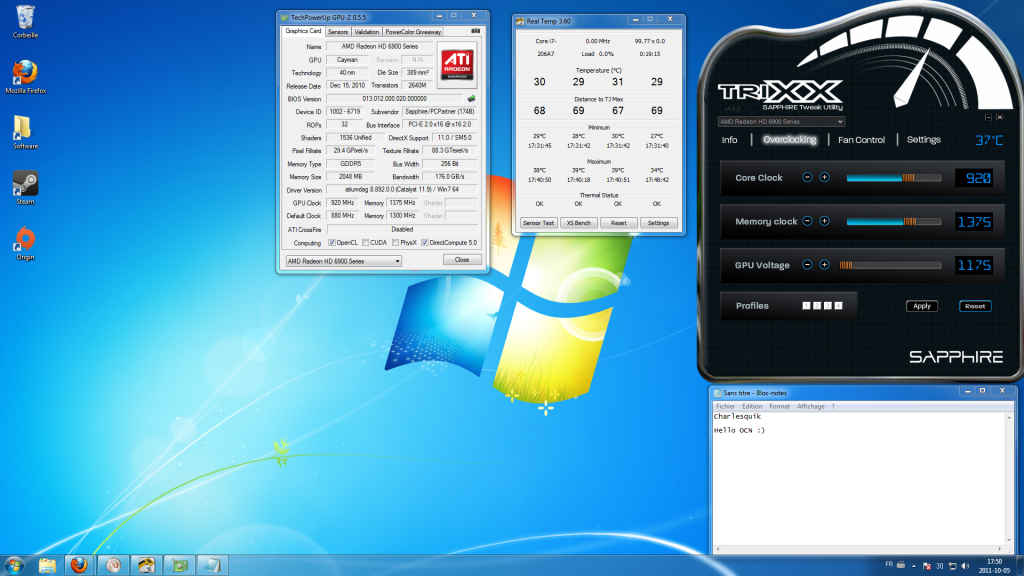Click the GPU Voltage slider track
This screenshot has width=1024, height=576.
tap(890, 265)
